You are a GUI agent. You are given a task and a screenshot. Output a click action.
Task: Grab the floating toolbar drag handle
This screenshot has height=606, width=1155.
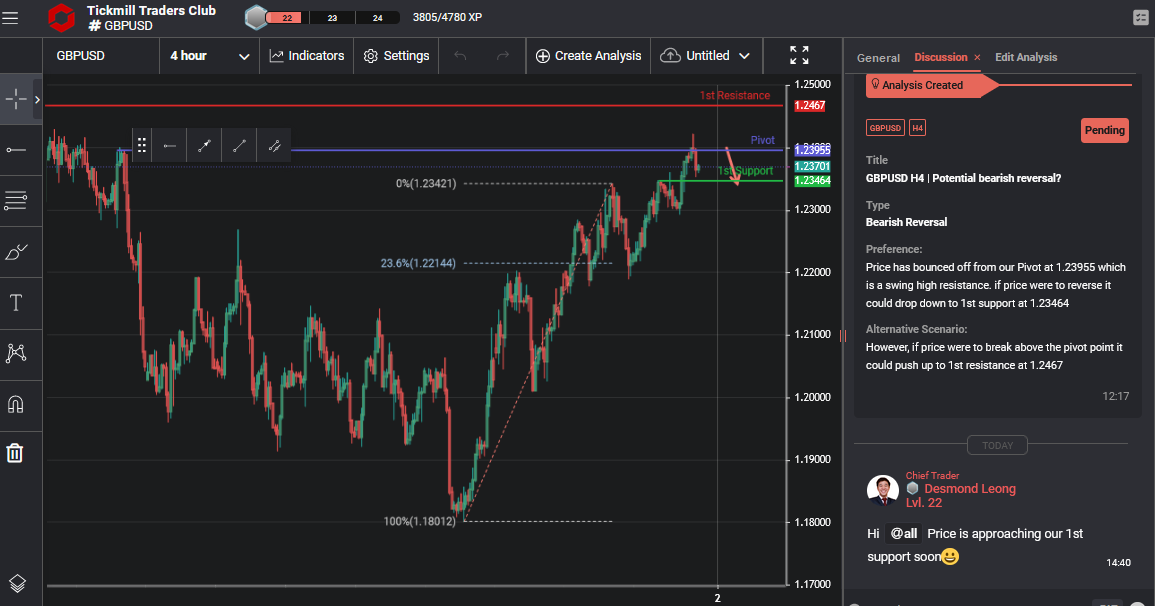point(141,145)
